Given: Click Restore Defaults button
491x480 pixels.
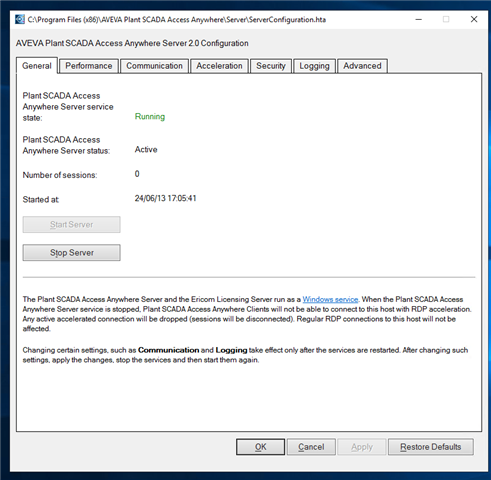Looking at the screenshot, I should pyautogui.click(x=431, y=447).
